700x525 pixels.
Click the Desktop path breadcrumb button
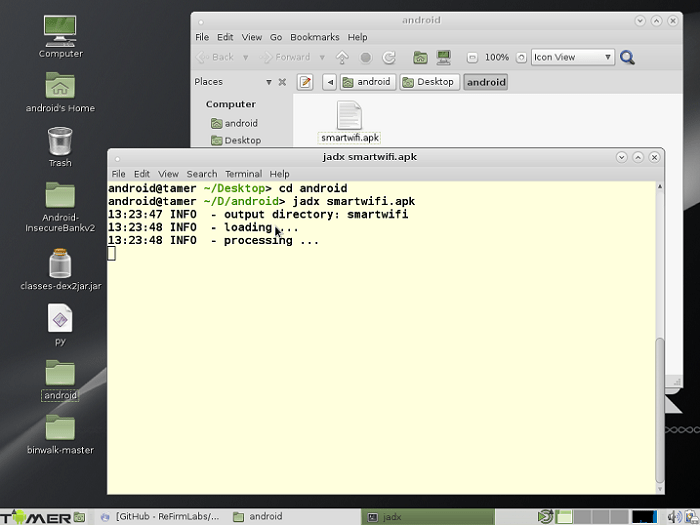coord(429,82)
